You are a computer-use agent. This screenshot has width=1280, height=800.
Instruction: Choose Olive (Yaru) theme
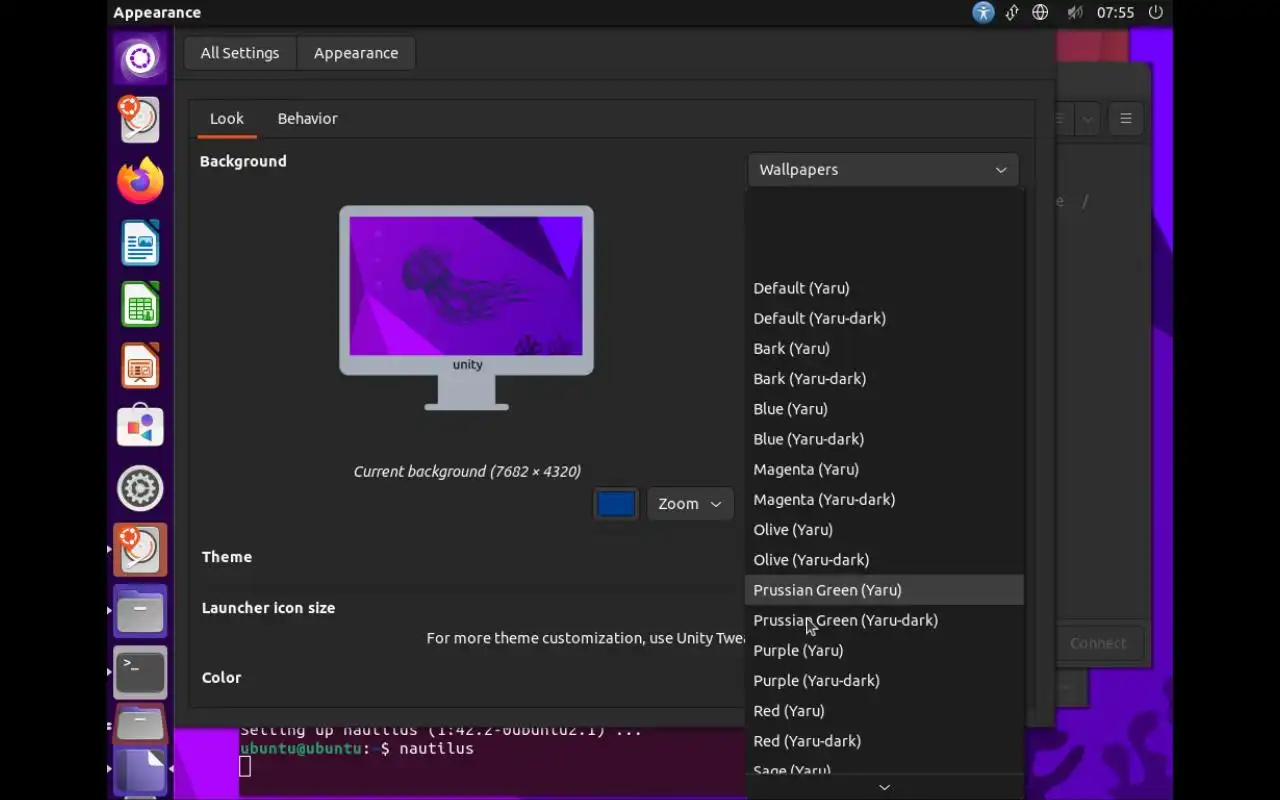[x=884, y=529]
